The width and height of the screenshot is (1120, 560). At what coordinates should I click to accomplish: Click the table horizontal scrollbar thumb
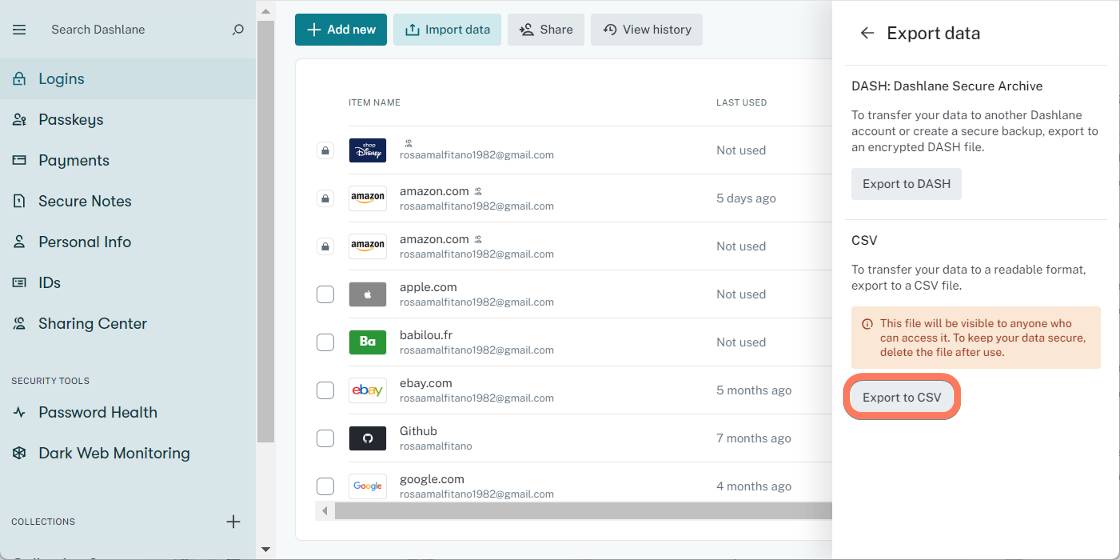pyautogui.click(x=583, y=511)
